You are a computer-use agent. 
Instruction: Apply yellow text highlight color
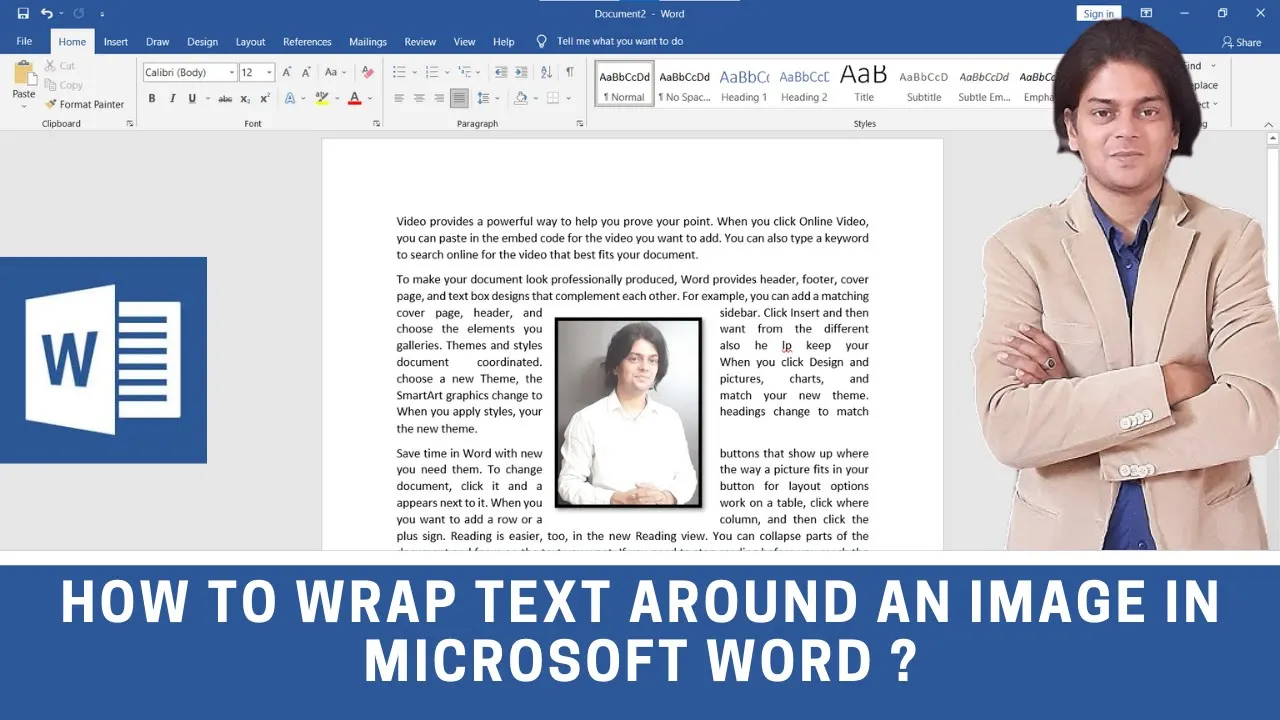(x=321, y=98)
